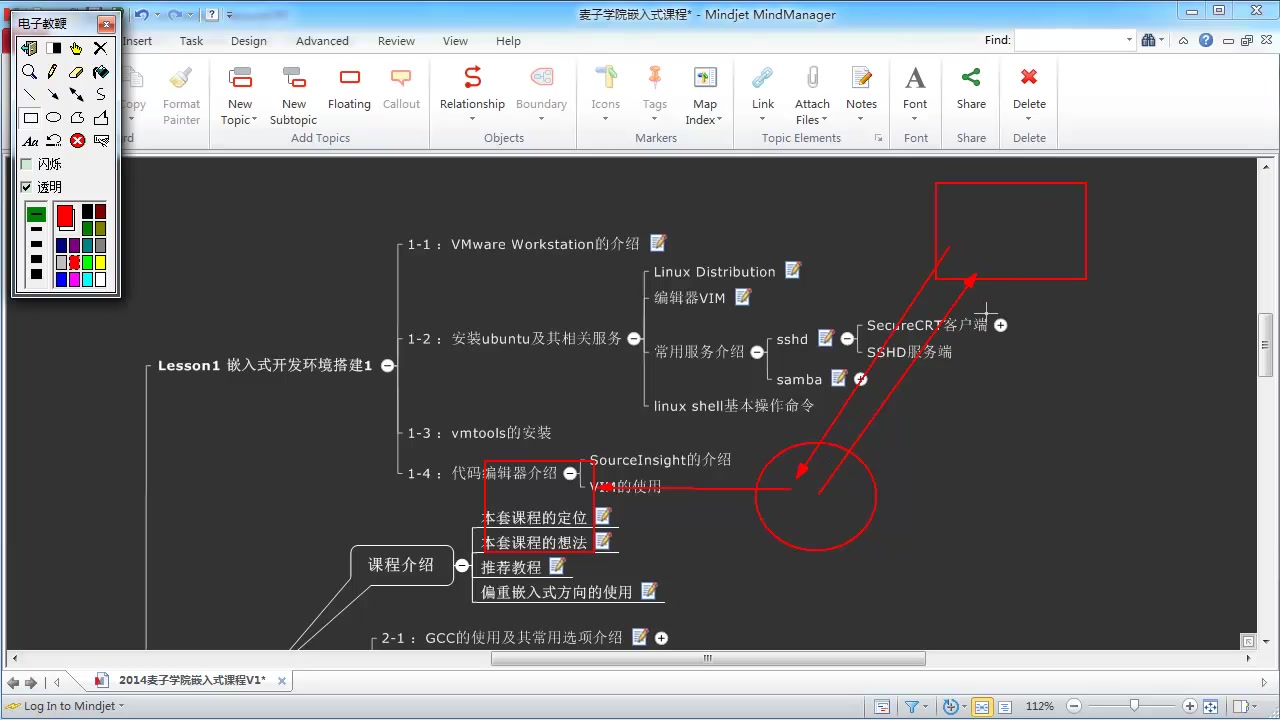Click the Format Painter brush icon
Screen dimensions: 1280x720
pyautogui.click(x=181, y=78)
